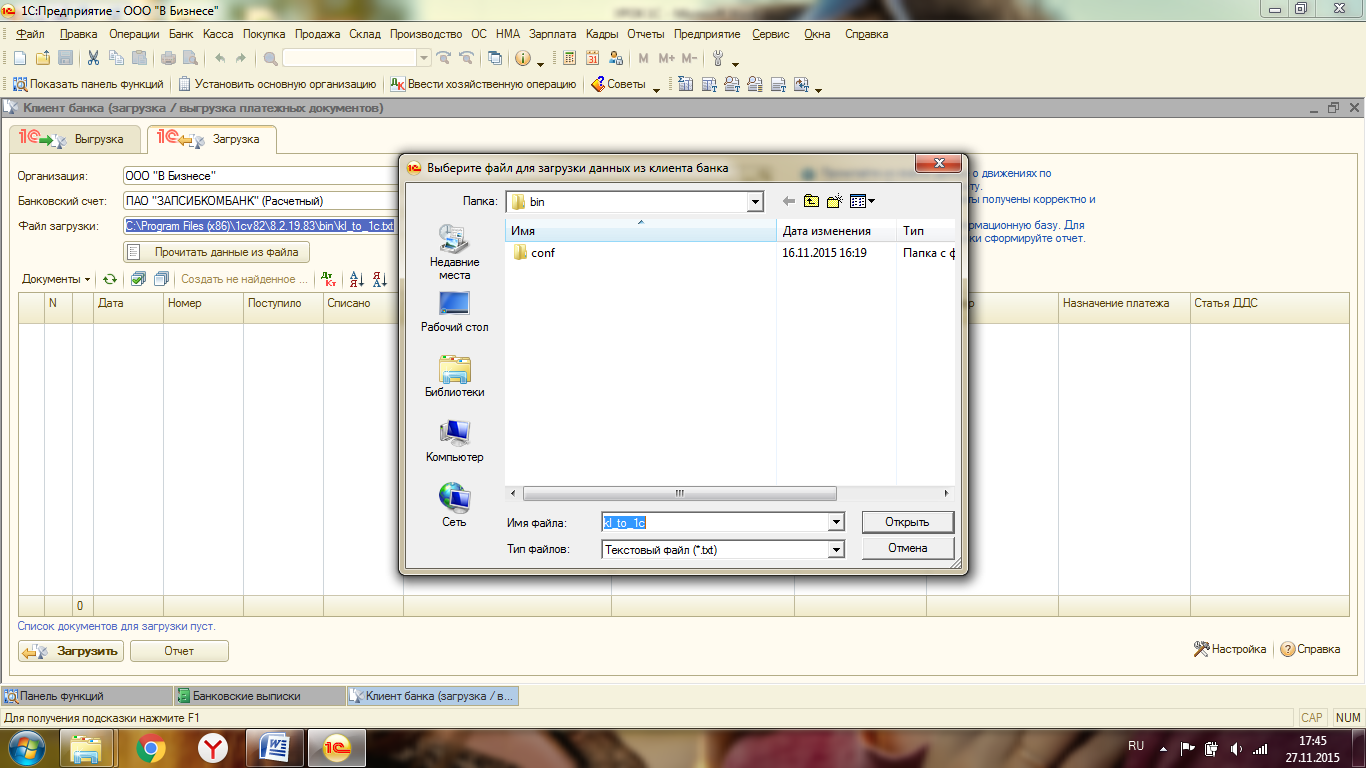Open Google Chrome from the taskbar
The width and height of the screenshot is (1366, 768).
tap(152, 748)
